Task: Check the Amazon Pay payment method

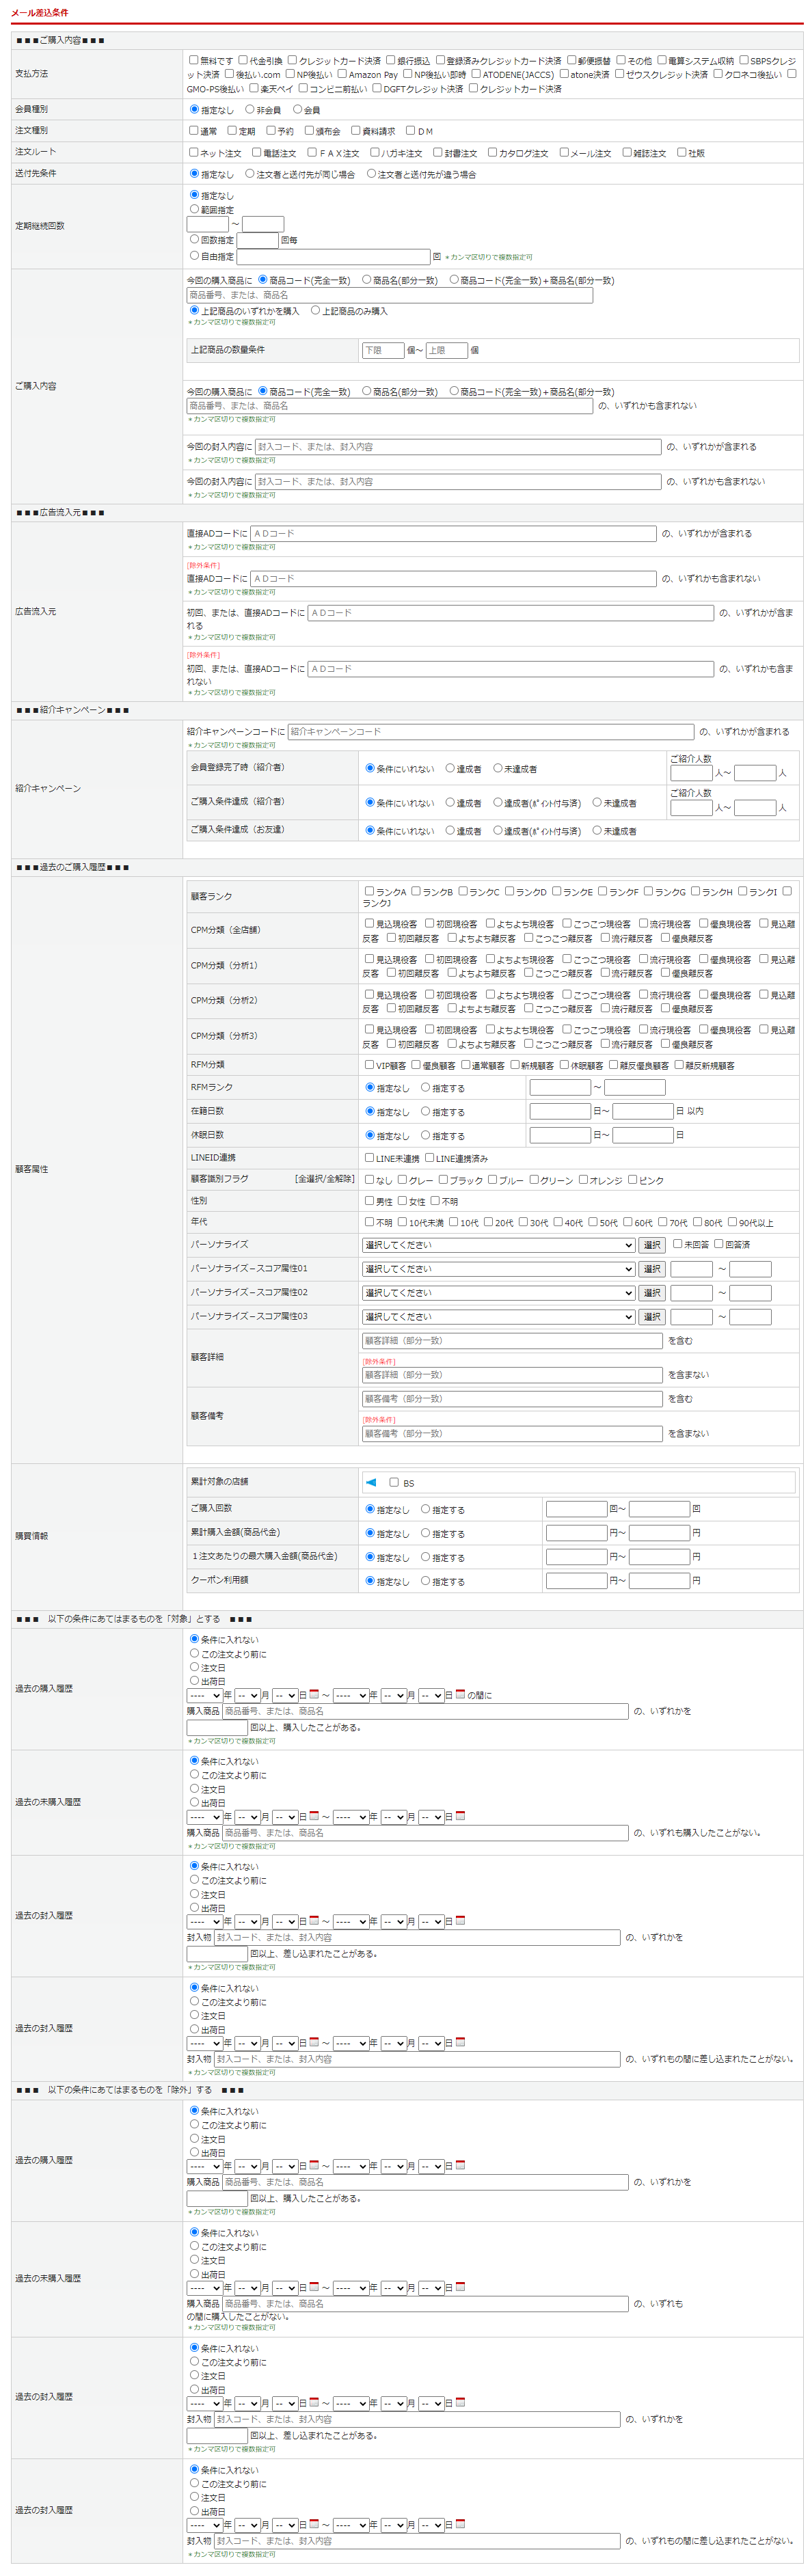Action: coord(342,74)
